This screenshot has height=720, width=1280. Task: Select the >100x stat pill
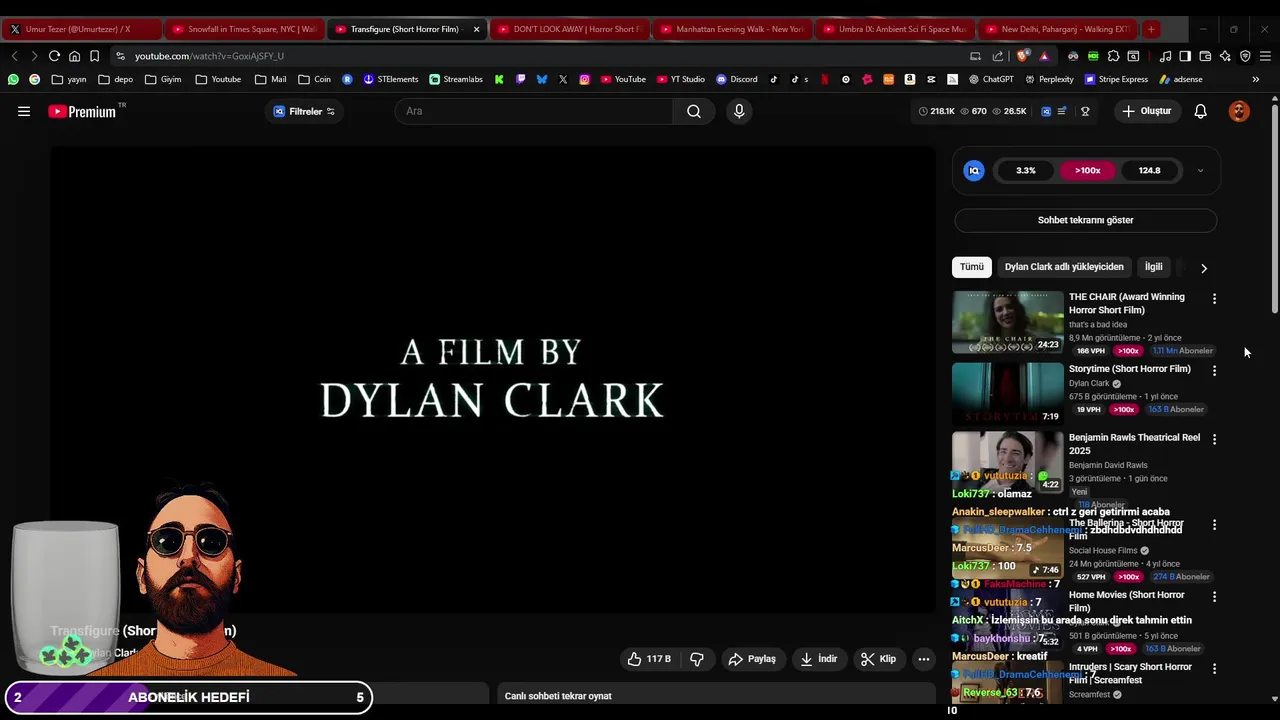[1088, 171]
